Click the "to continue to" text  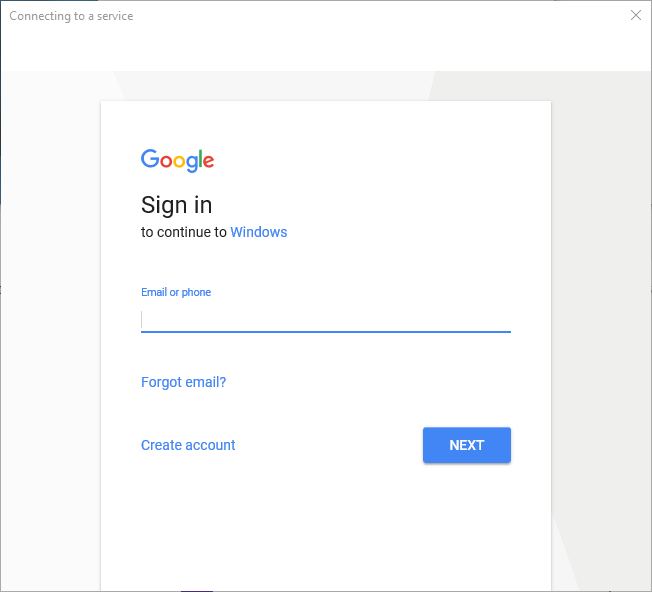click(184, 232)
